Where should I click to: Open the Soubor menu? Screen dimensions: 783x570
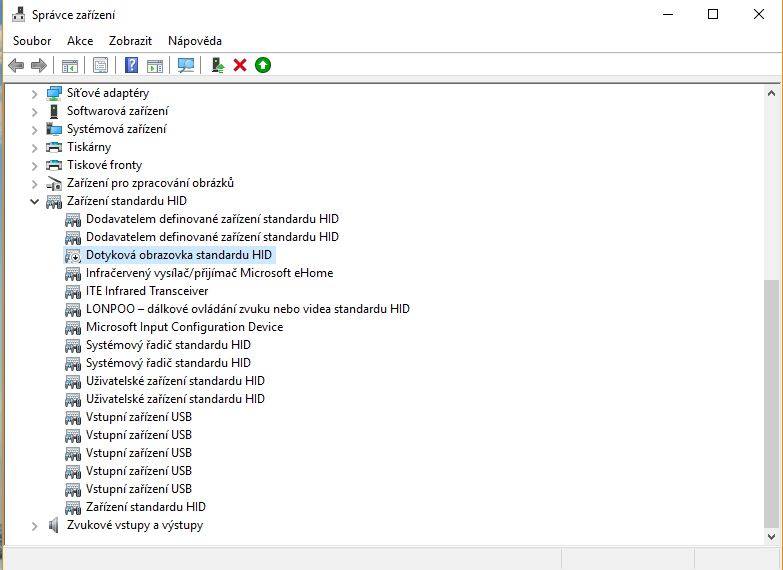pyautogui.click(x=32, y=41)
